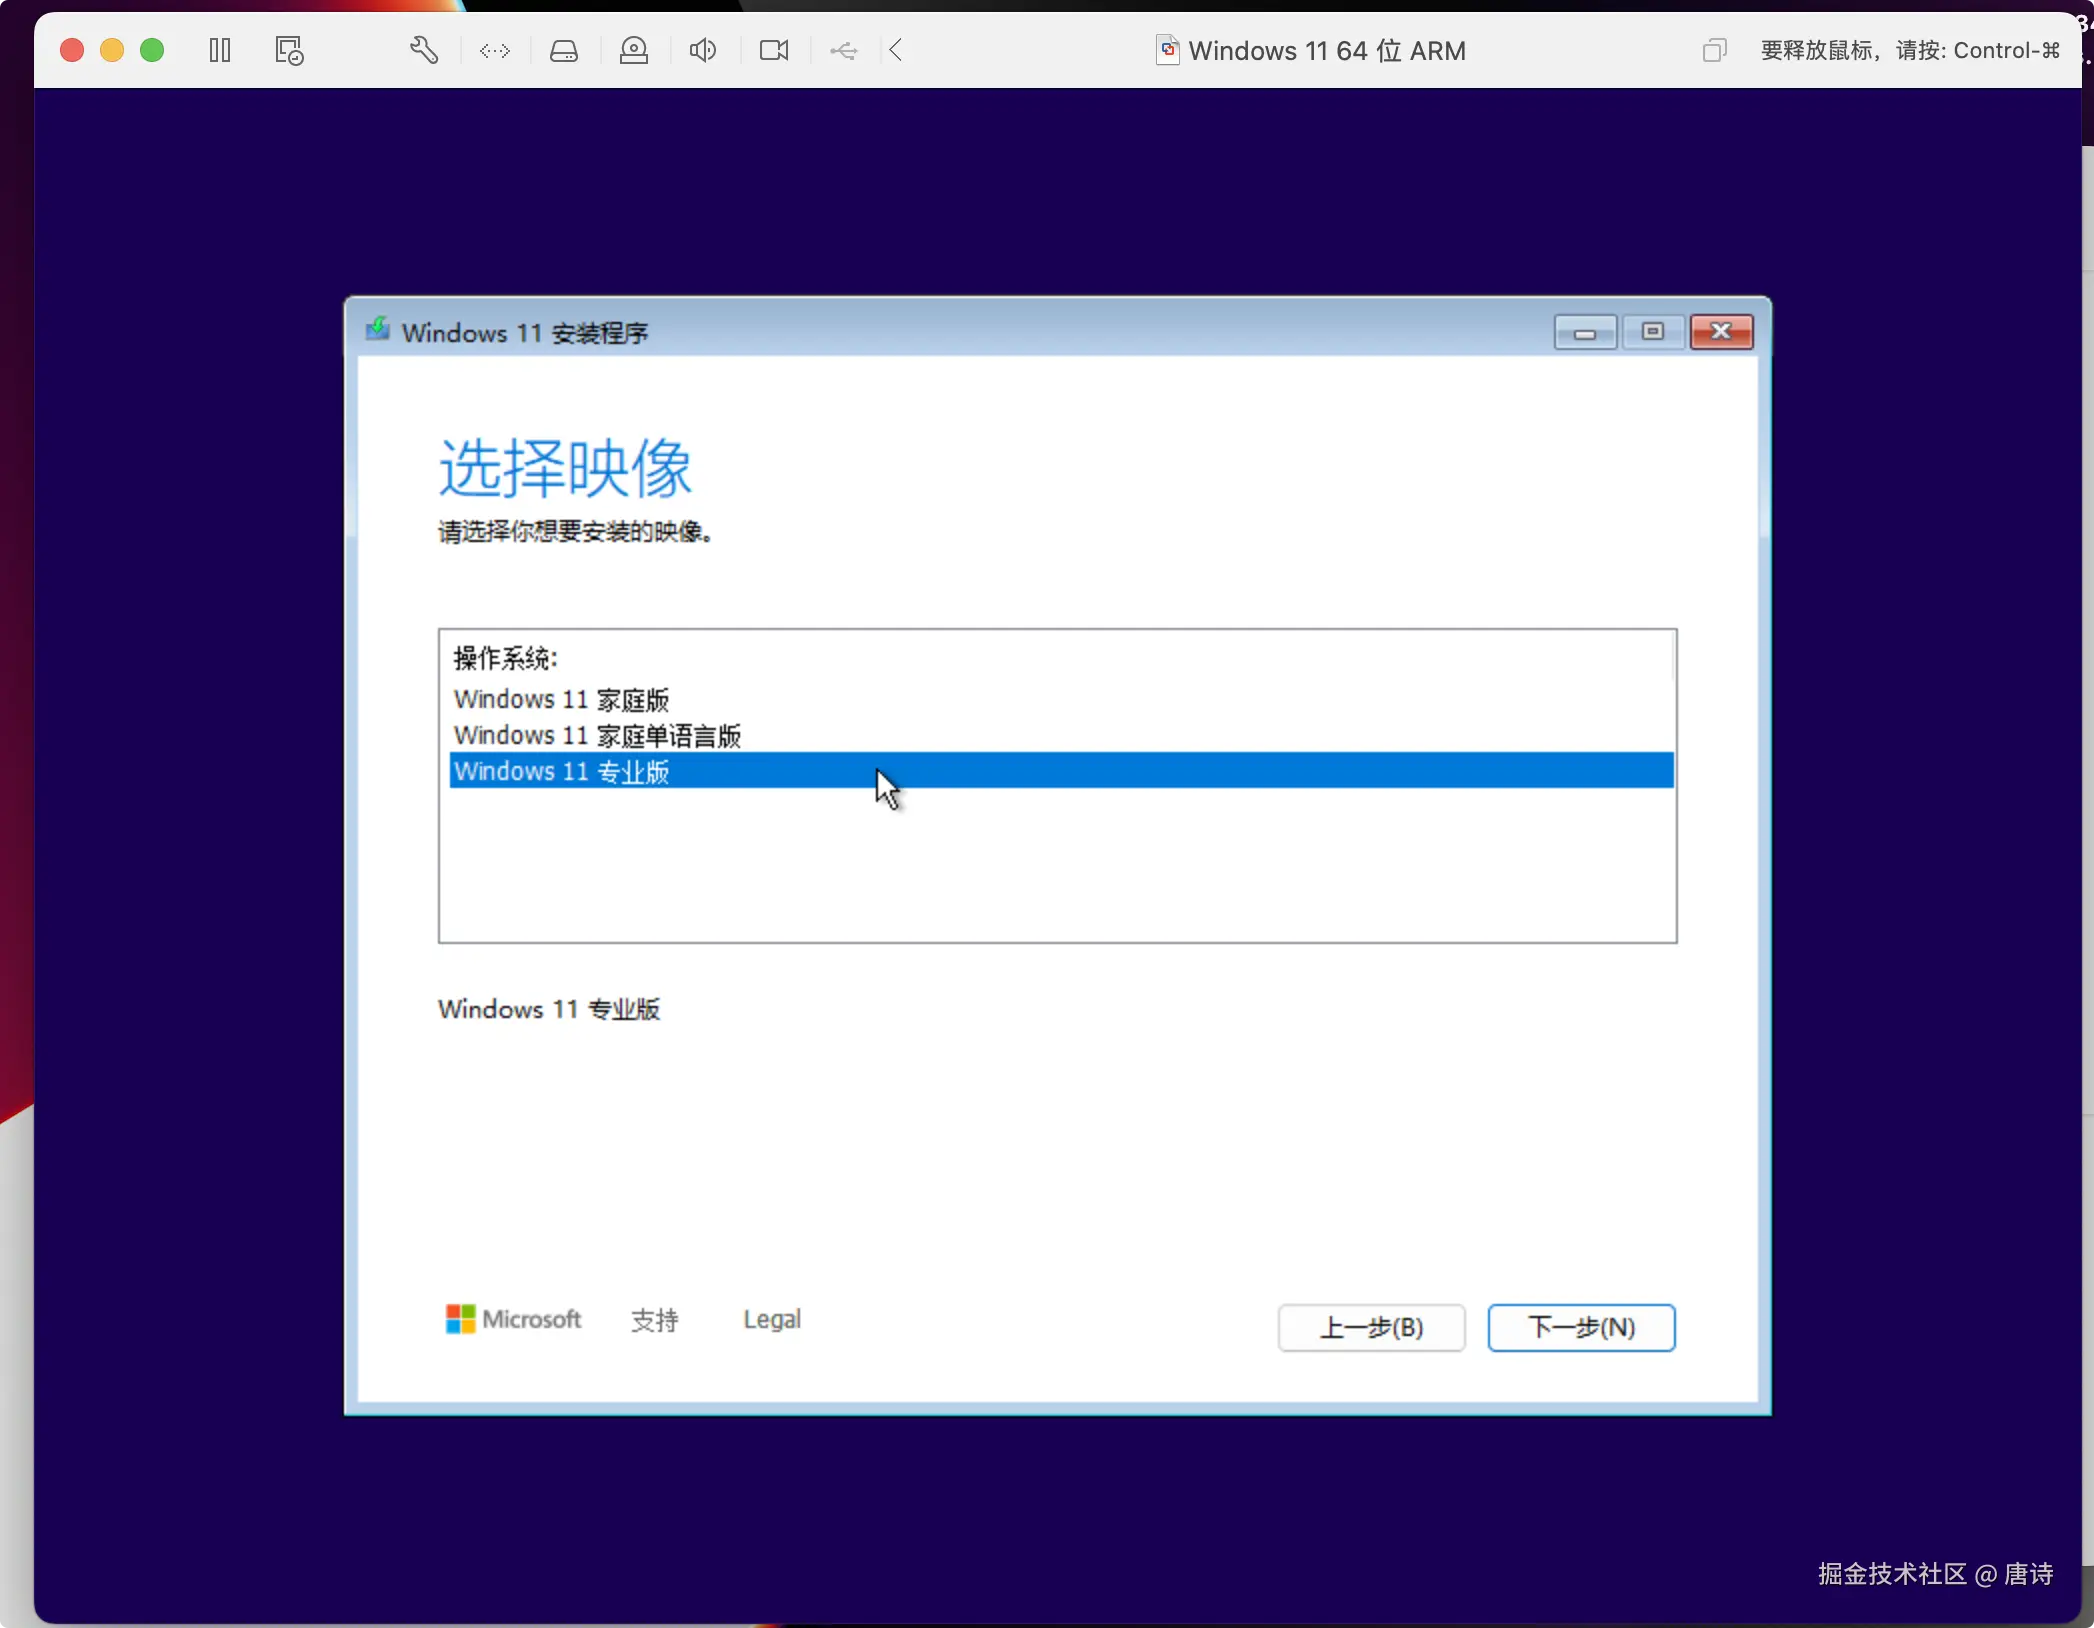Click the network adapter arrows icon
Viewport: 2094px width, 1628px height.
click(x=495, y=50)
